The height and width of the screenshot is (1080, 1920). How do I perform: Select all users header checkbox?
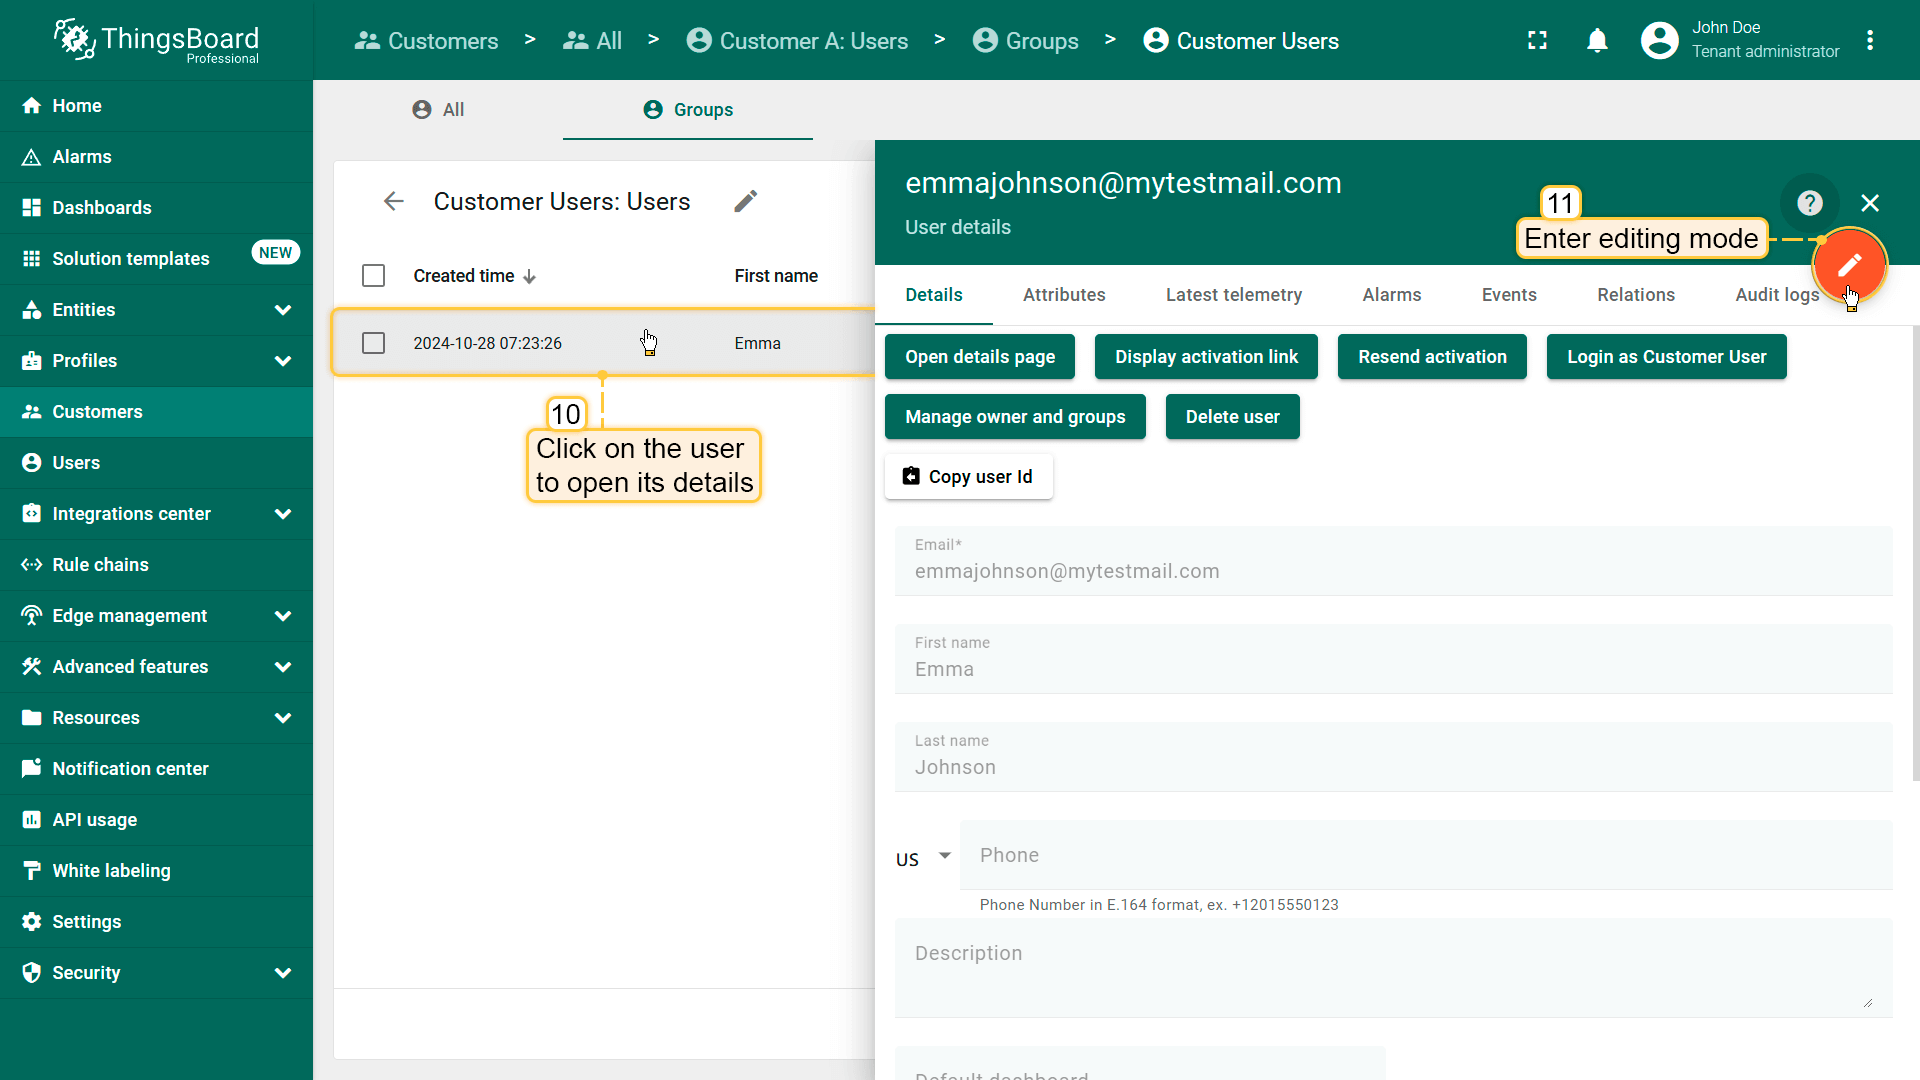[x=373, y=276]
